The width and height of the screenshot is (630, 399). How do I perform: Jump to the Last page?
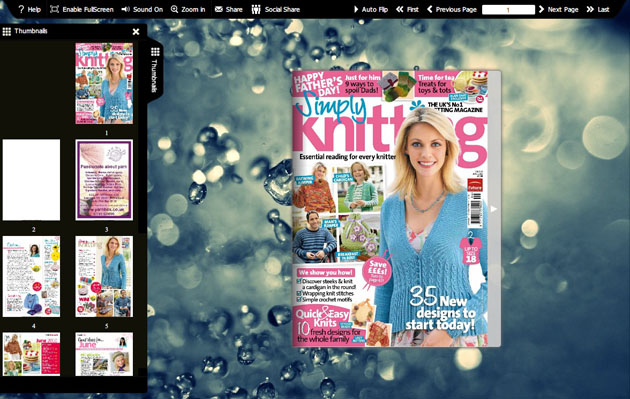[x=598, y=9]
